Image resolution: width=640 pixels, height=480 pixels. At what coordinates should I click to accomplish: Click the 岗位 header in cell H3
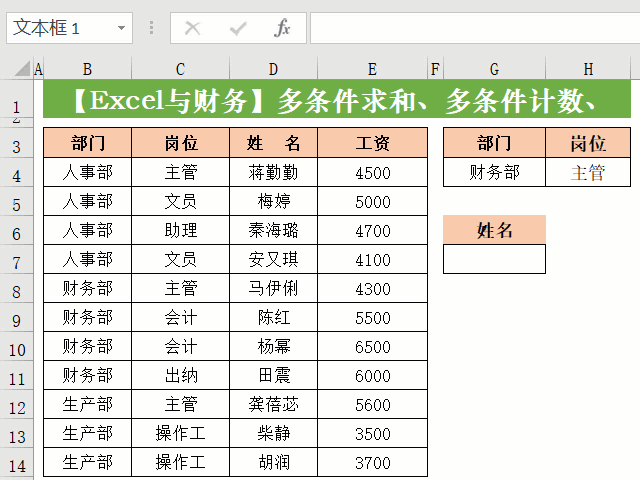pyautogui.click(x=588, y=143)
